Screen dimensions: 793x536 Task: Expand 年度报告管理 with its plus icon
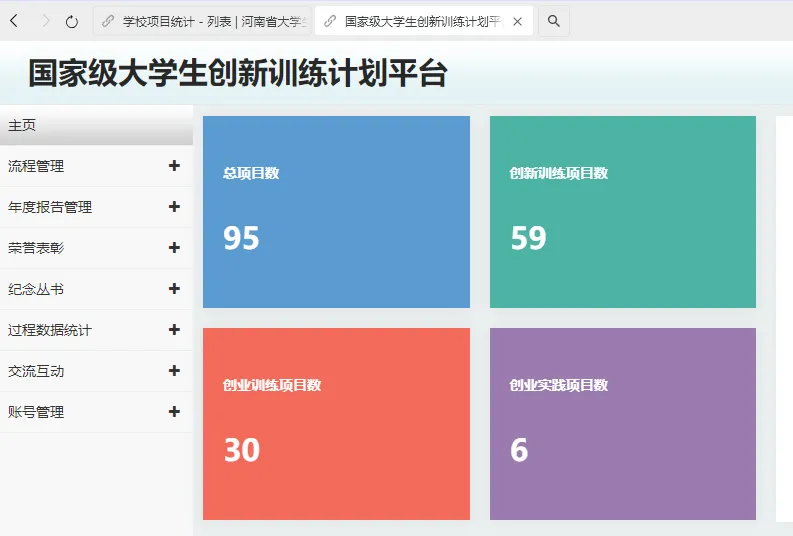tap(174, 206)
